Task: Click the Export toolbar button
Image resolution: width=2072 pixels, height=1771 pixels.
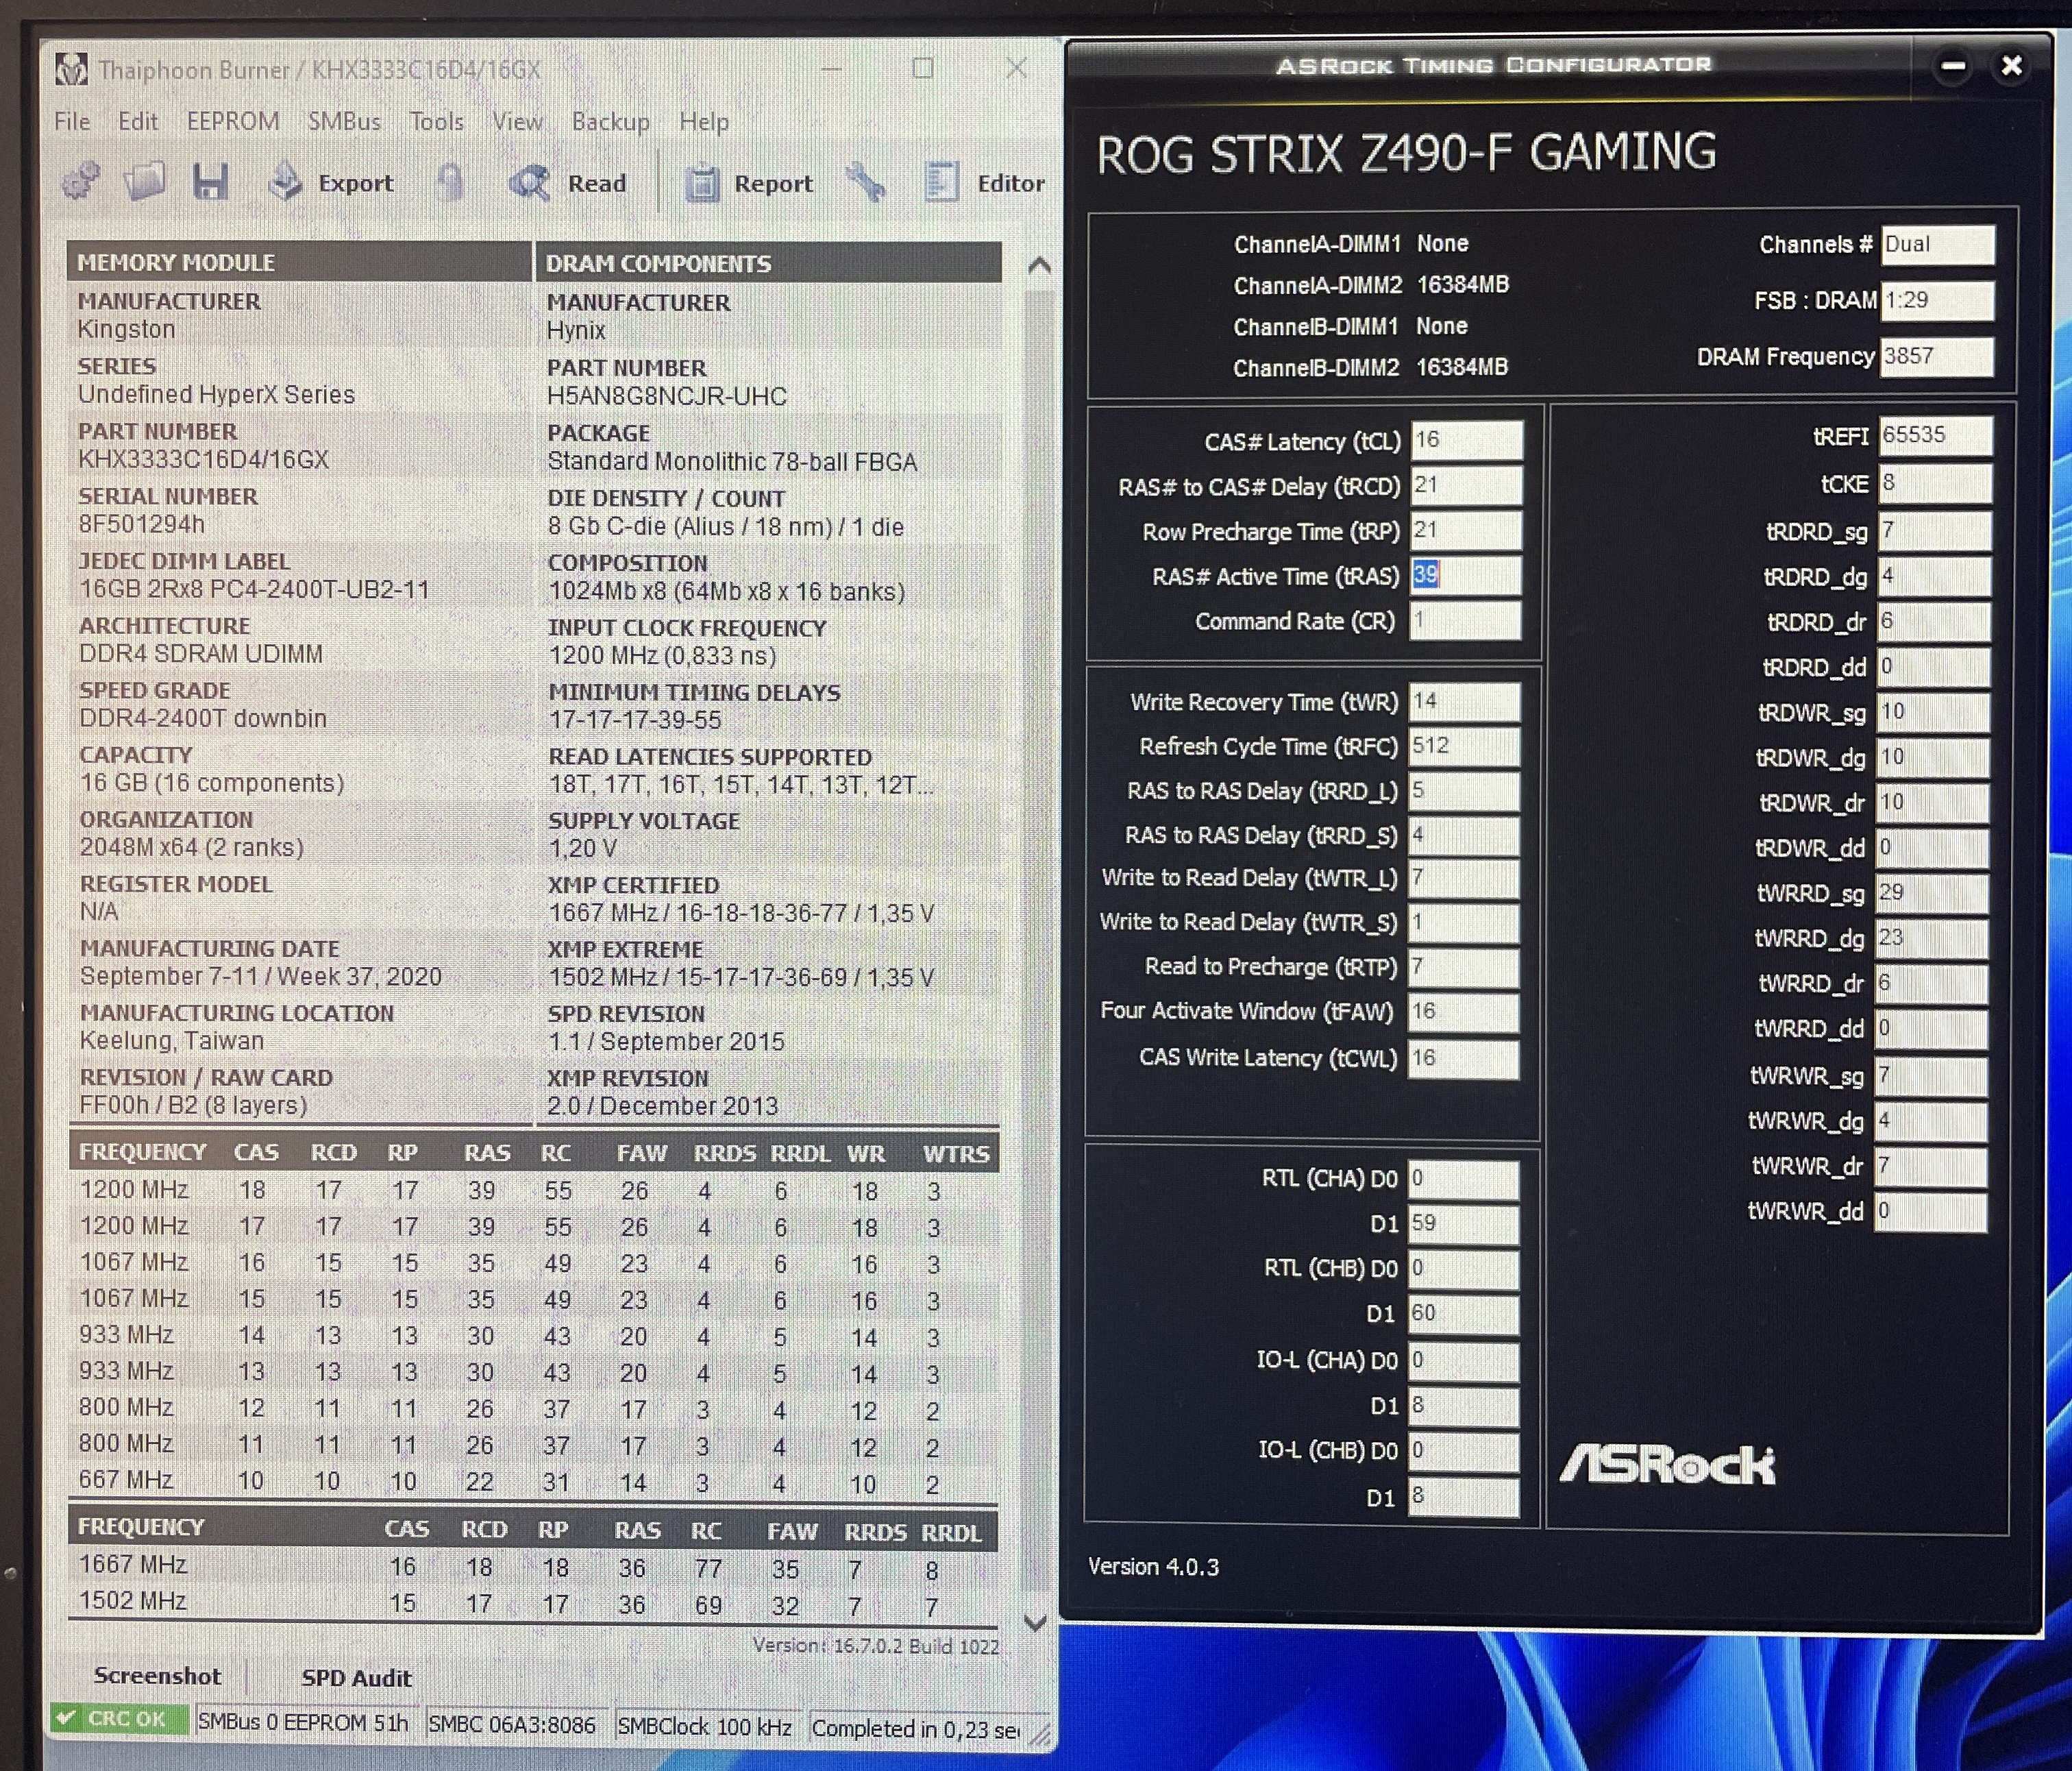Action: tap(332, 183)
